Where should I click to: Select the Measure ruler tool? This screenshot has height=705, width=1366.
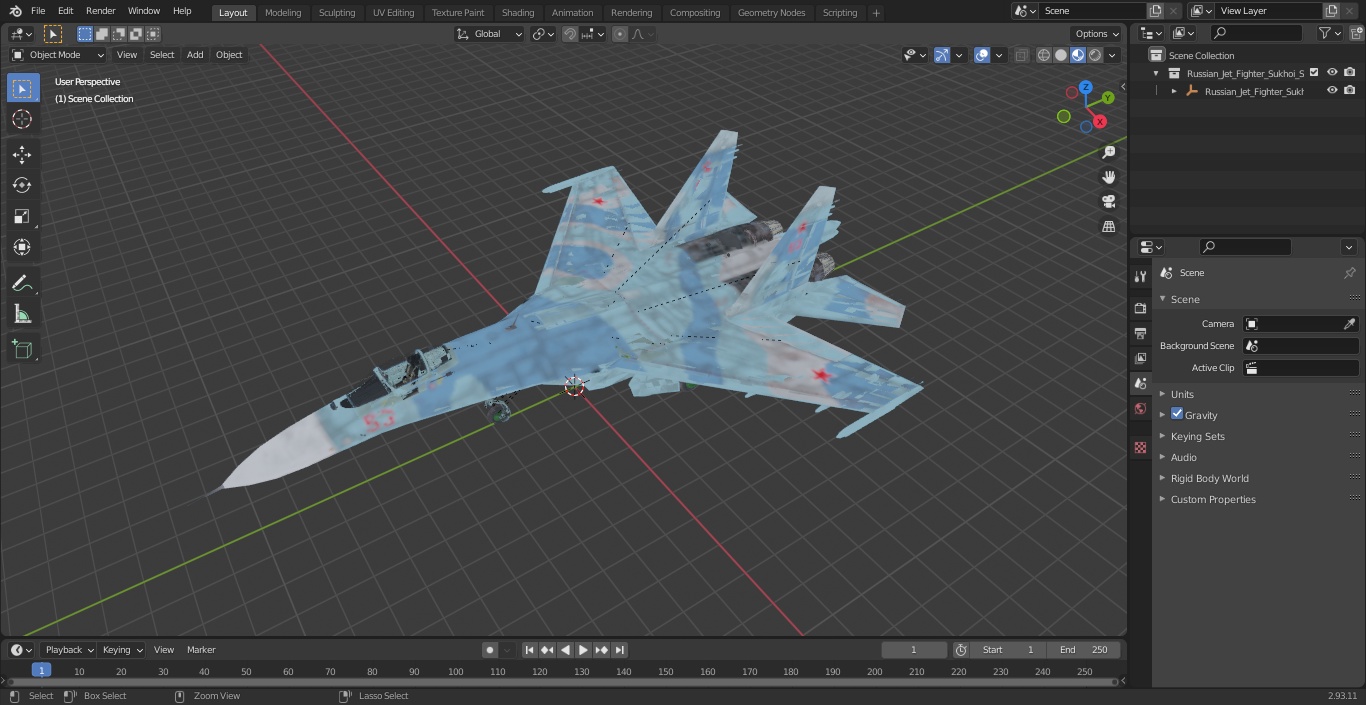[x=22, y=315]
